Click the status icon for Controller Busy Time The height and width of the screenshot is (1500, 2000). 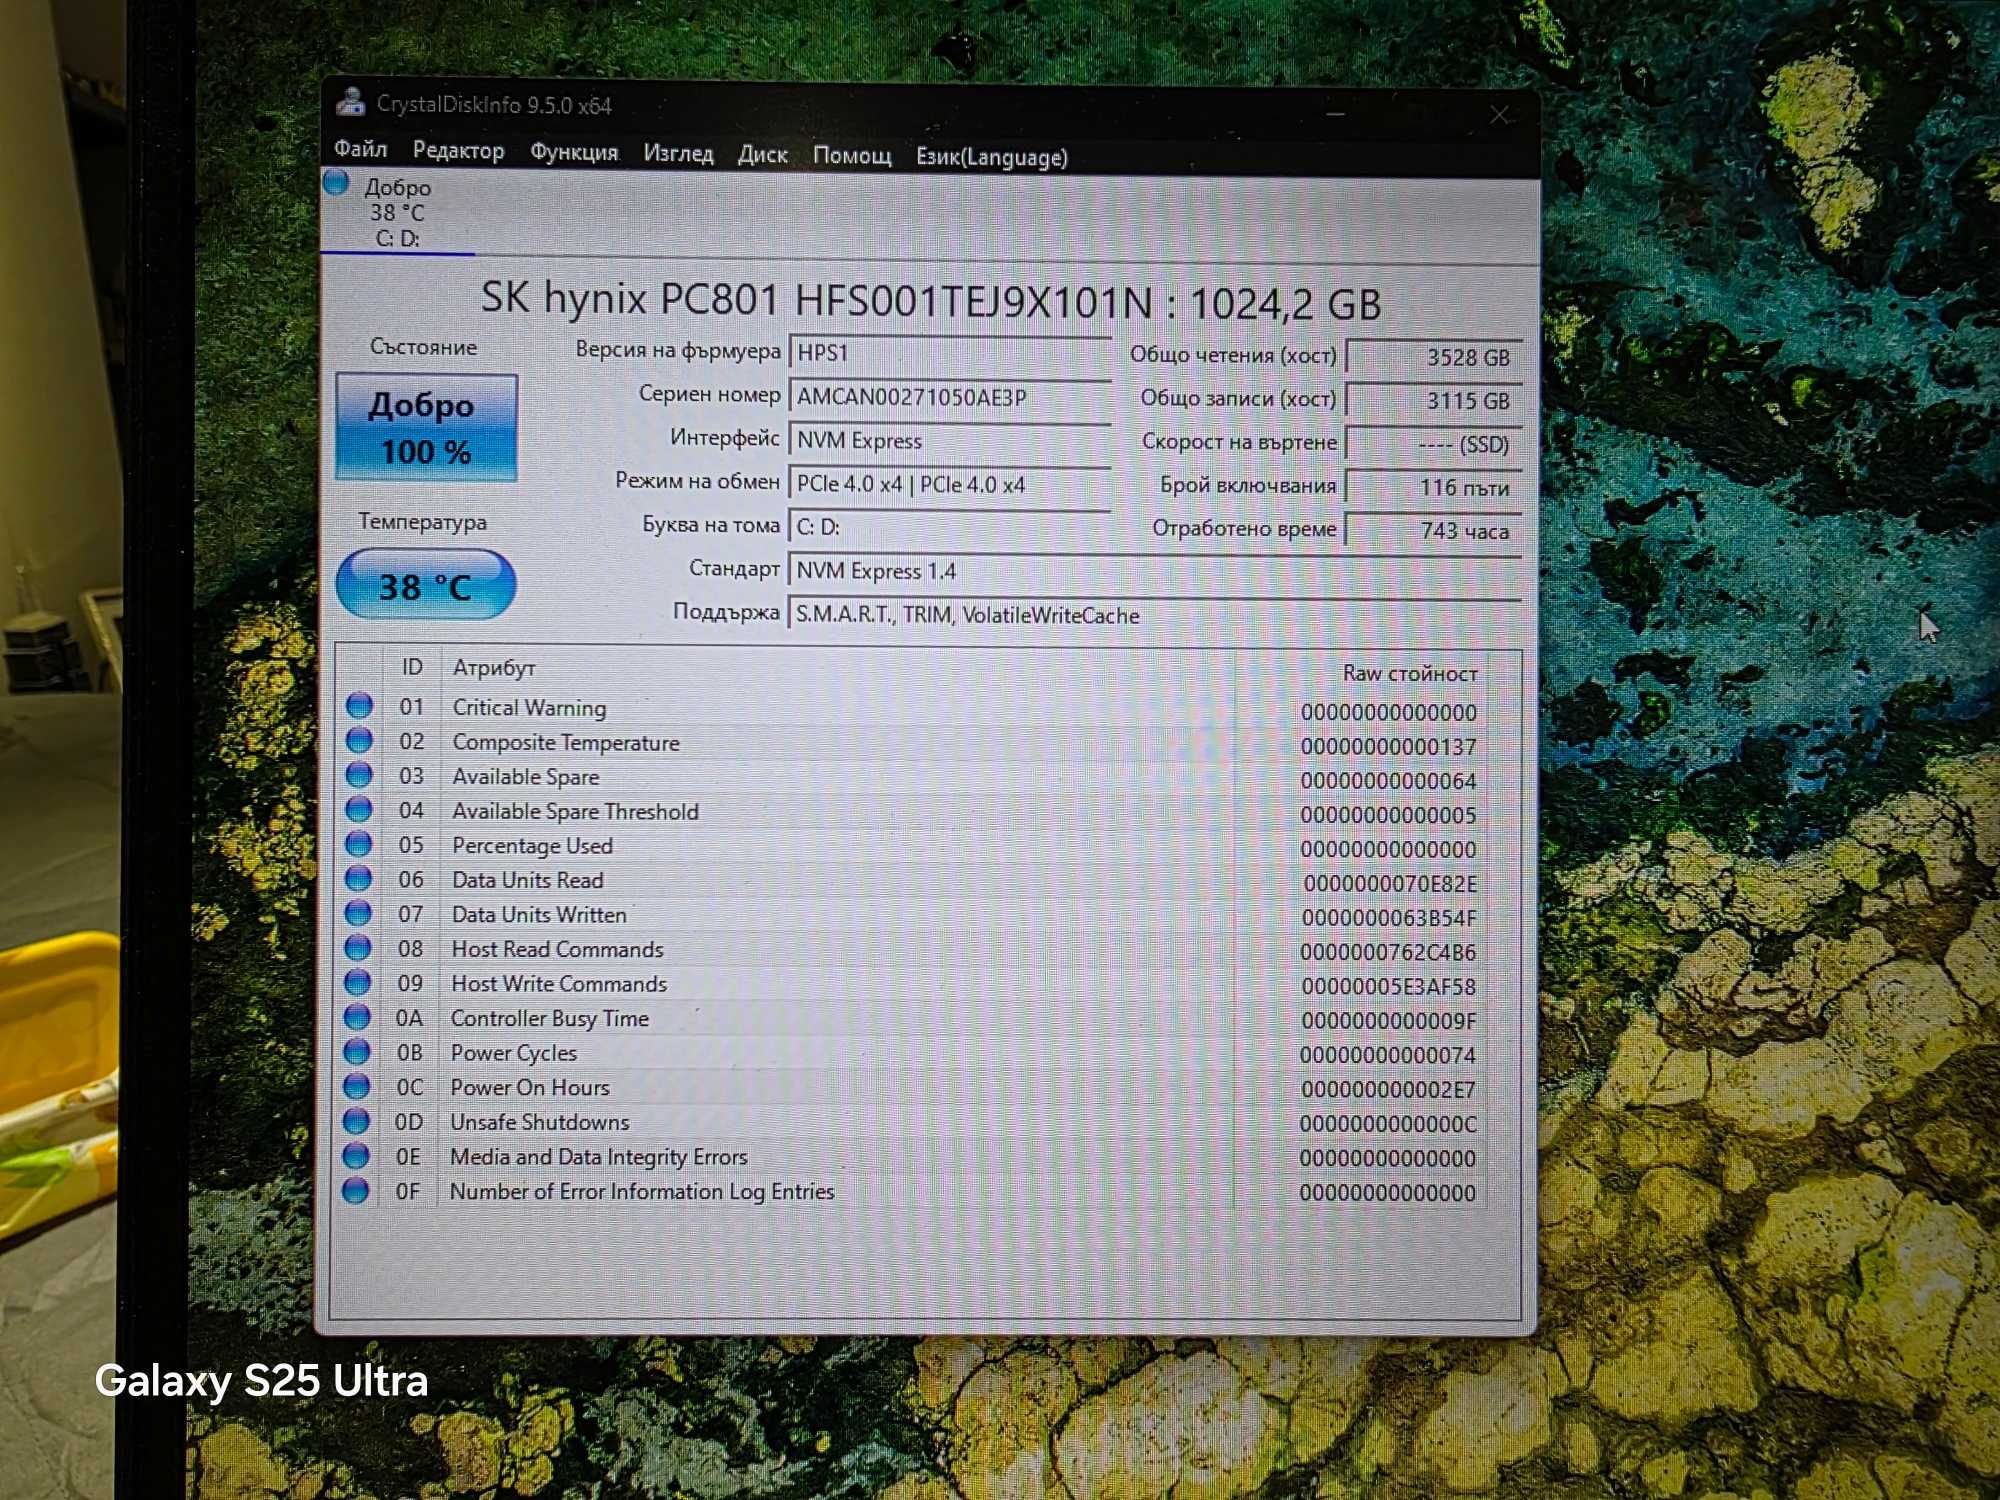[357, 1017]
